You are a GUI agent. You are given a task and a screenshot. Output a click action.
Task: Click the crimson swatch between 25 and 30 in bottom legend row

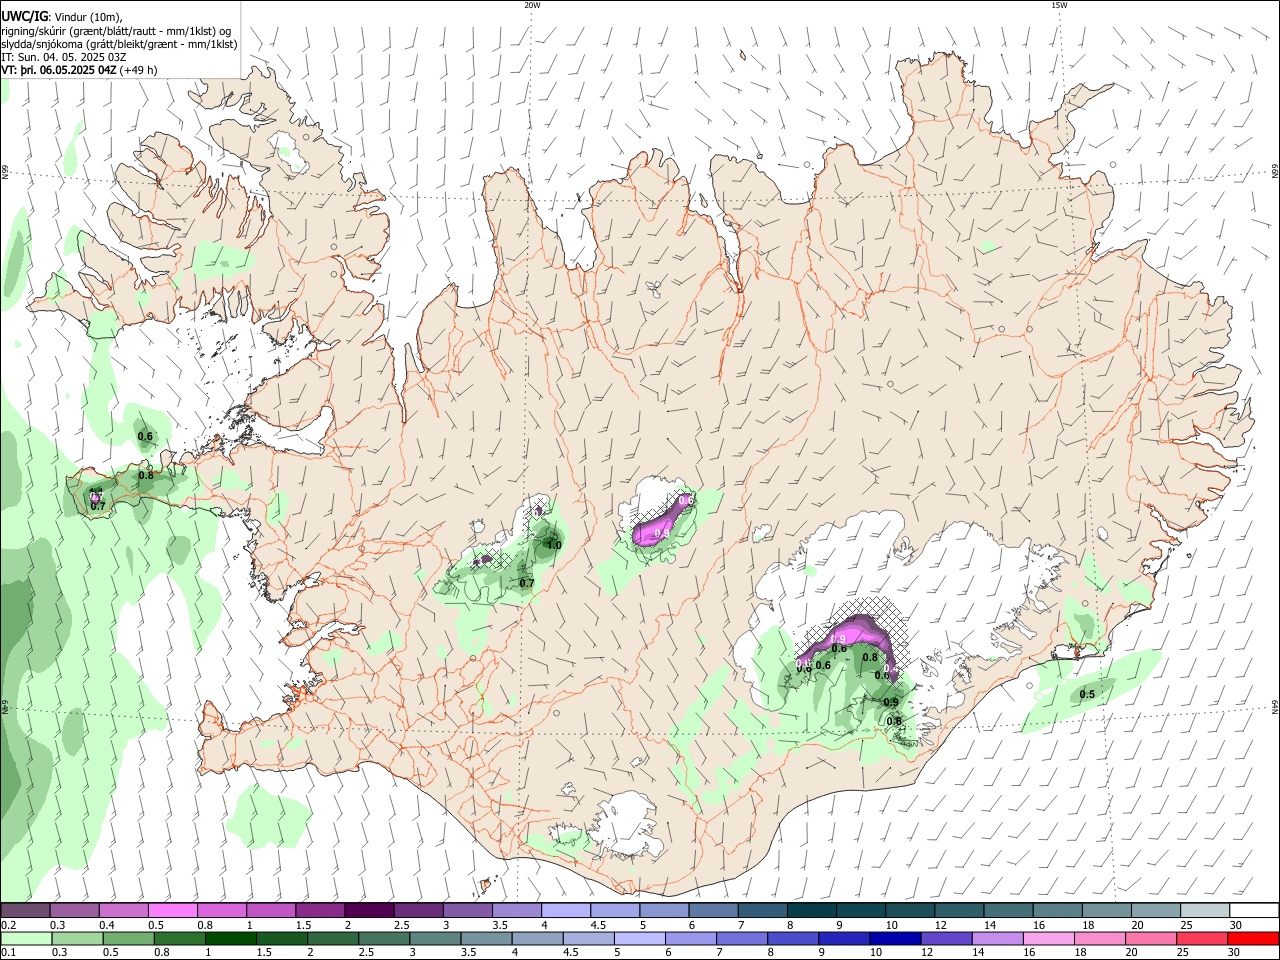click(1200, 938)
